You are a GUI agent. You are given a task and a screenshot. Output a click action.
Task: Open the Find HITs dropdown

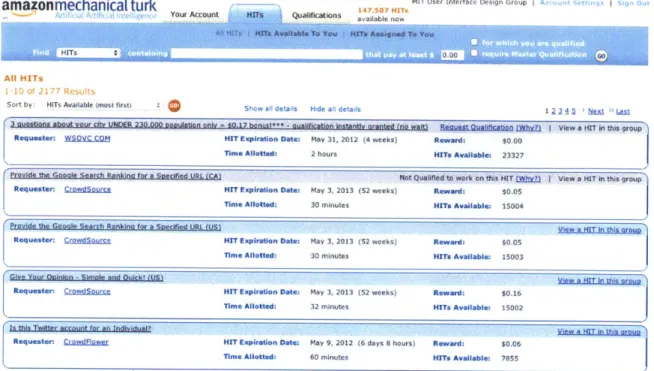point(88,53)
